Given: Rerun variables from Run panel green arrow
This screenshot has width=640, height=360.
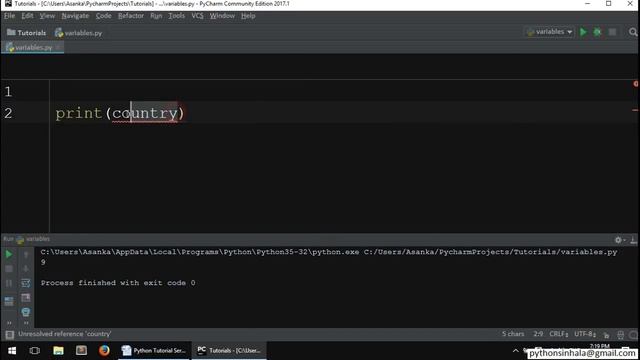Looking at the screenshot, I should click(x=9, y=254).
